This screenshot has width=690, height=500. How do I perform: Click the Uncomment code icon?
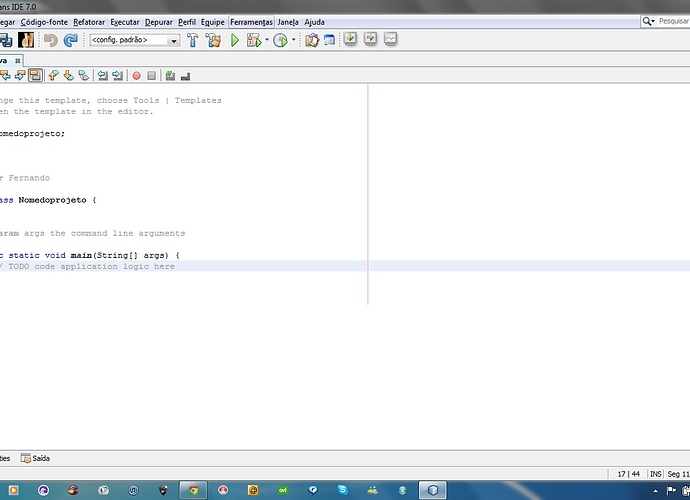185,76
